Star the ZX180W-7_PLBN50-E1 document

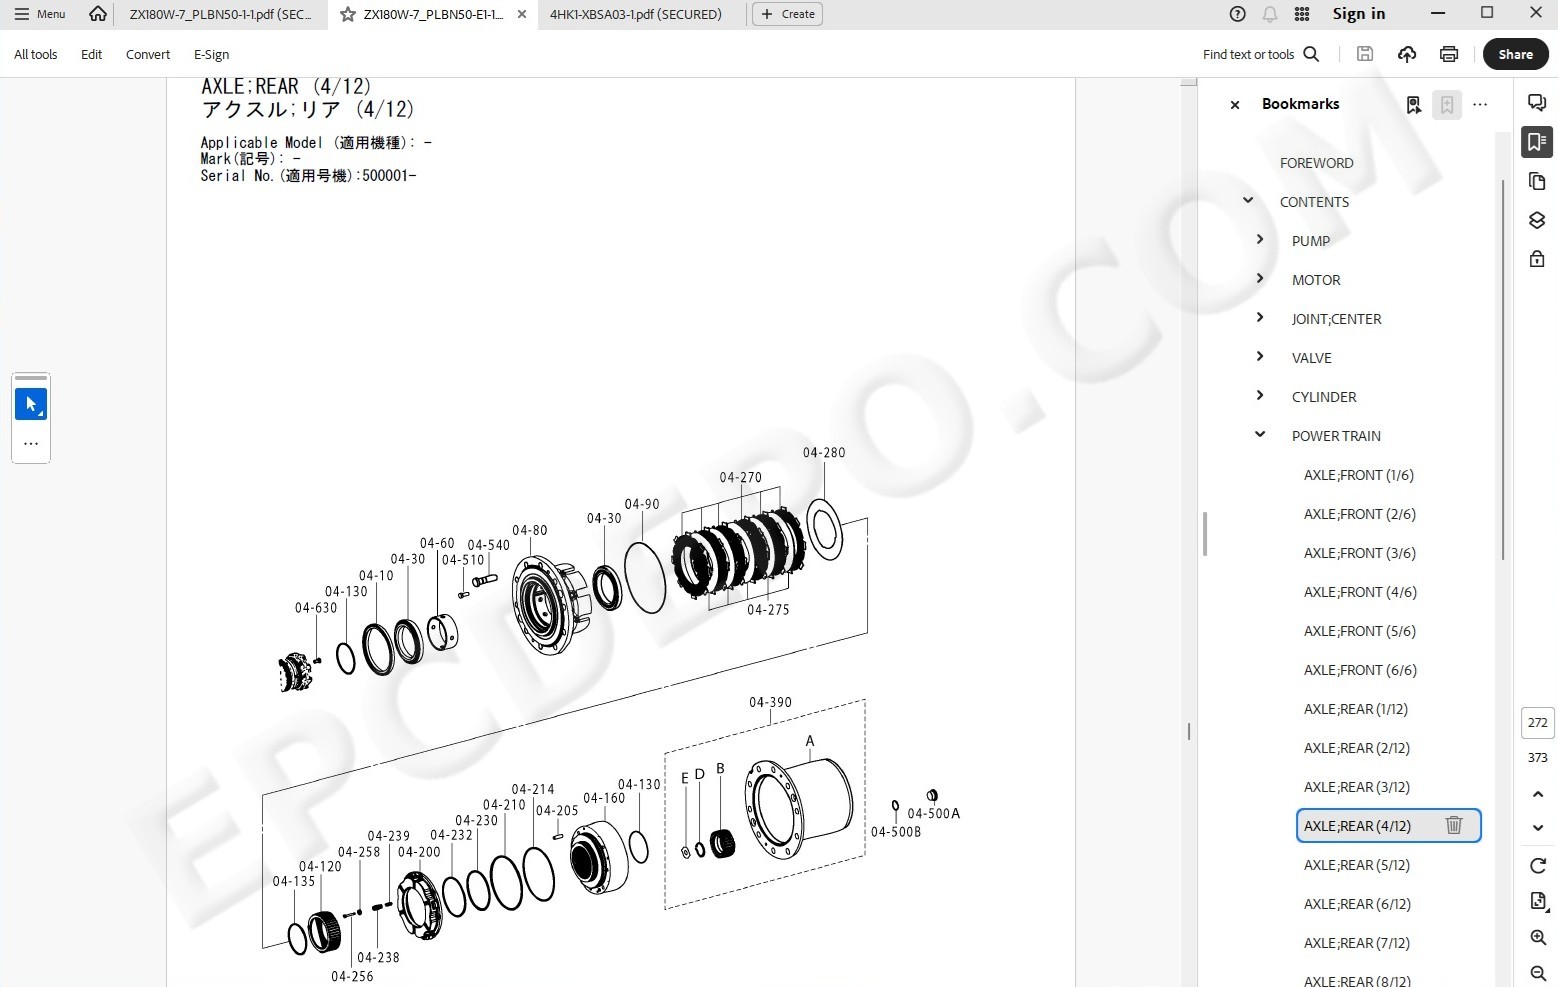(x=347, y=14)
